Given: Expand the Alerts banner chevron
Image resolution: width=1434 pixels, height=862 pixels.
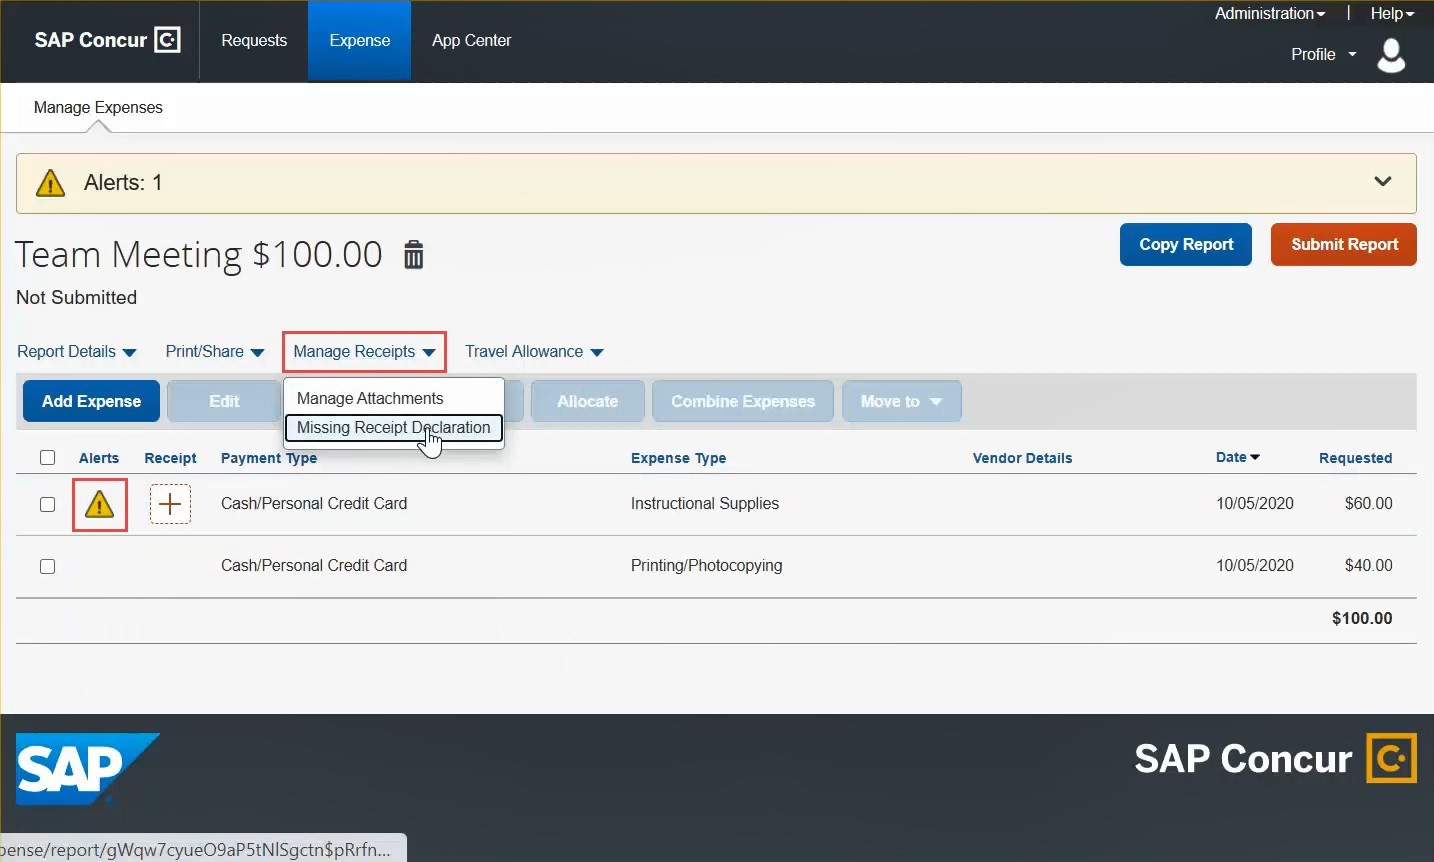Looking at the screenshot, I should tap(1382, 182).
